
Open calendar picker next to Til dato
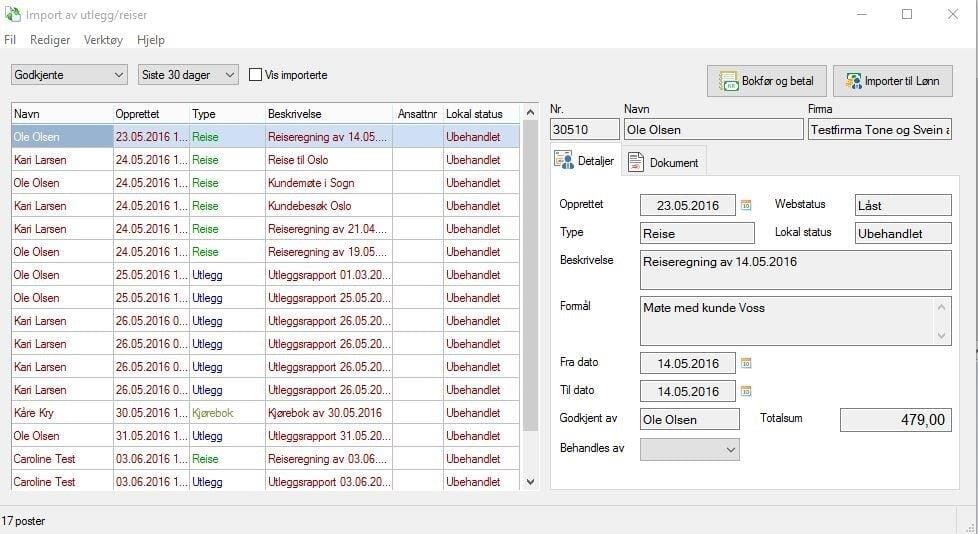(x=746, y=391)
